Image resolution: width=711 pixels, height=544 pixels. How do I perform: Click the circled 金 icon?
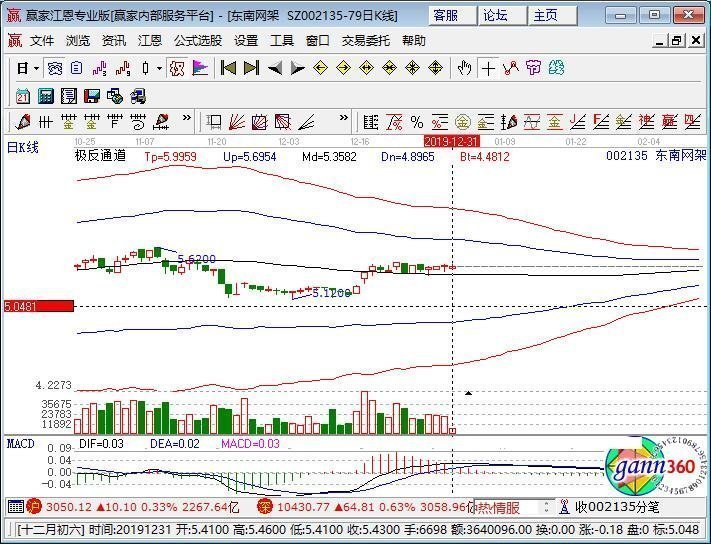[463, 122]
